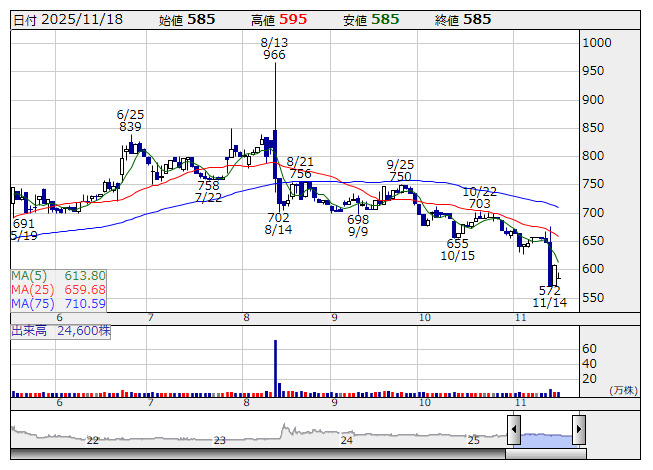Click the 9/25 750 high label
653x470 pixels.
point(400,170)
